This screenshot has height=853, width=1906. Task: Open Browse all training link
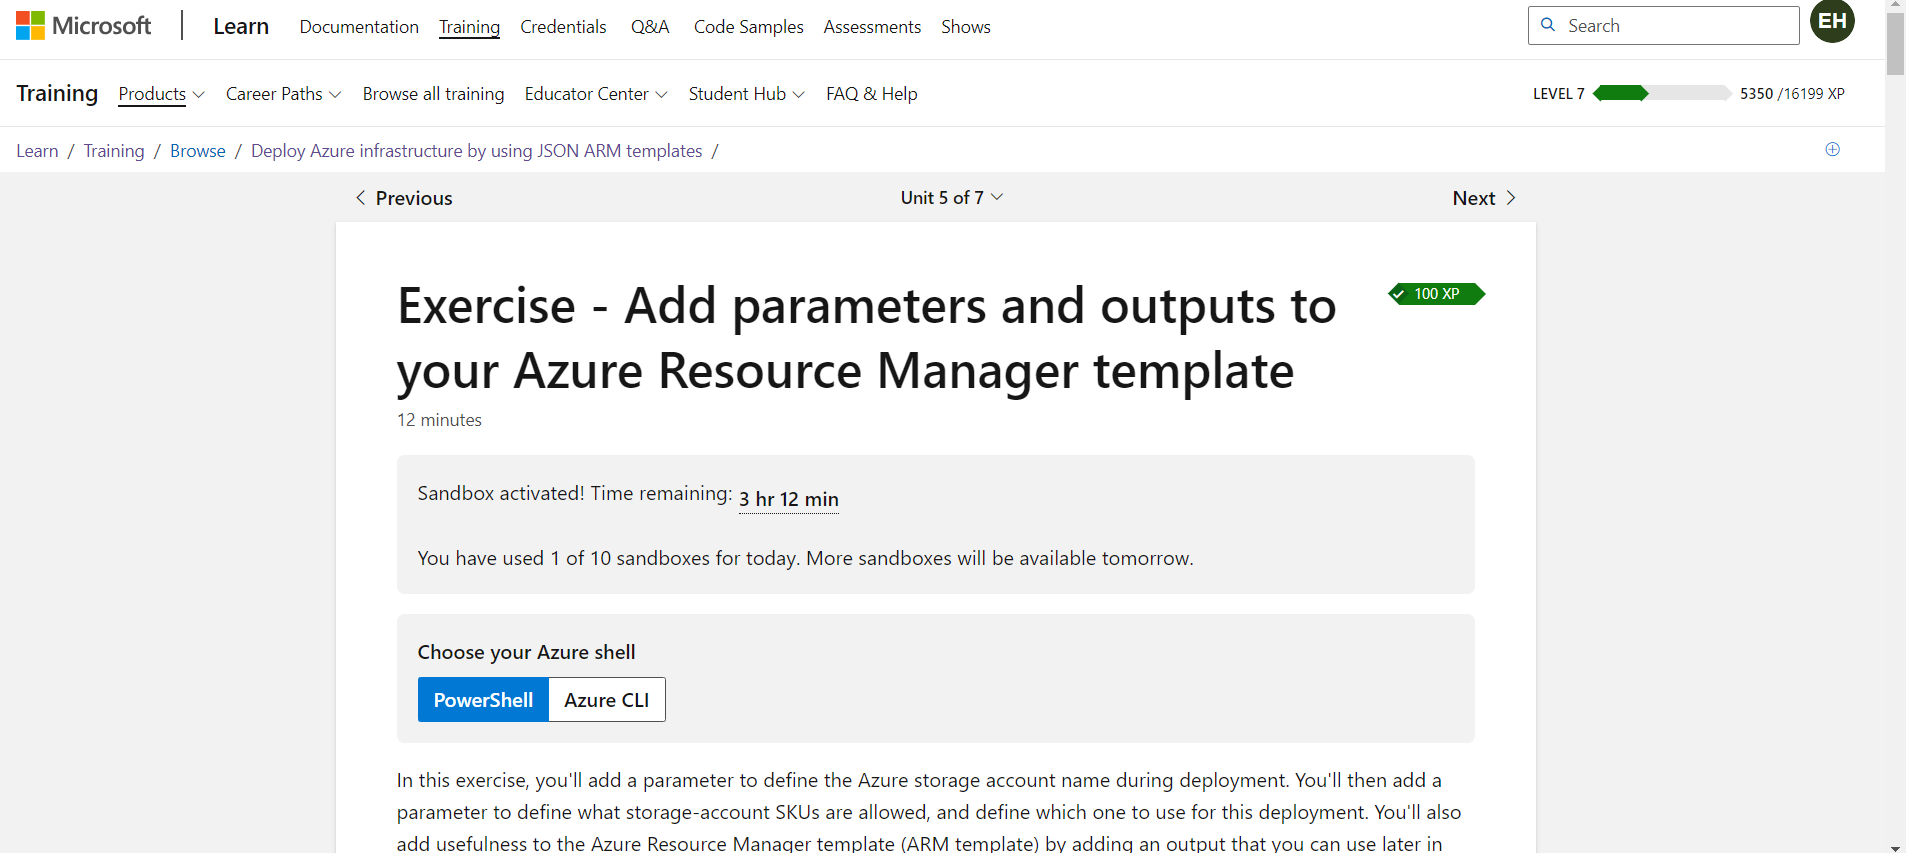tap(433, 94)
